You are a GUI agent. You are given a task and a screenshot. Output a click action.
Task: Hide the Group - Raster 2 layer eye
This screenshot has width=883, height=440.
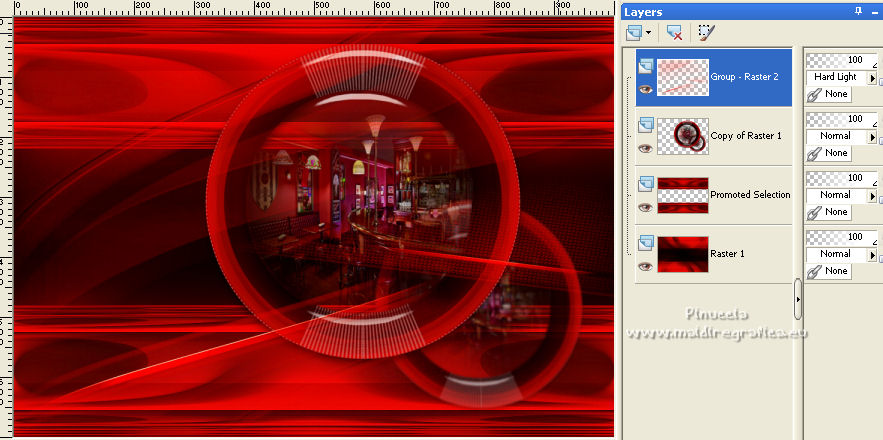(645, 90)
